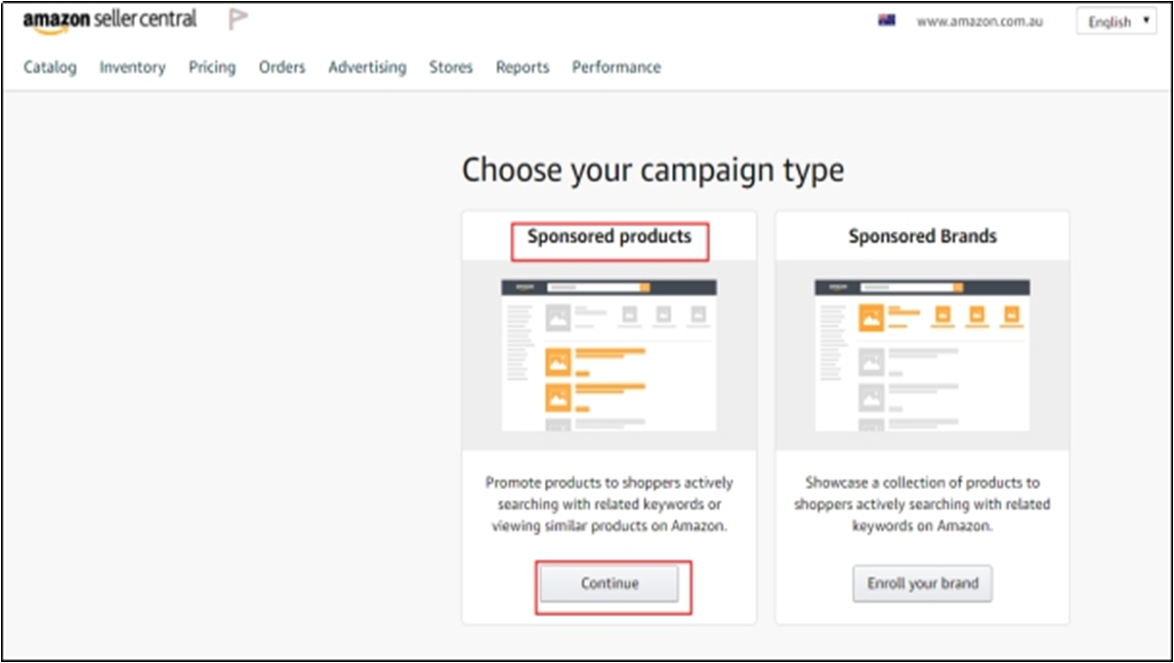Open the Inventory menu
The width and height of the screenshot is (1174, 663).
(x=132, y=67)
